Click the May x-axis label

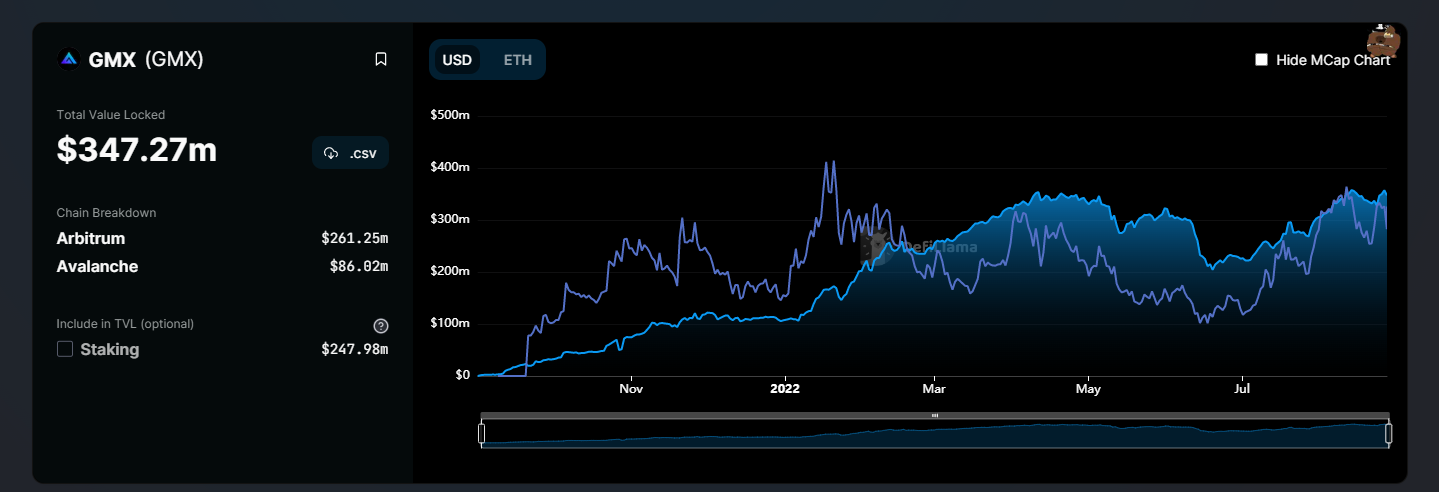(x=1088, y=388)
